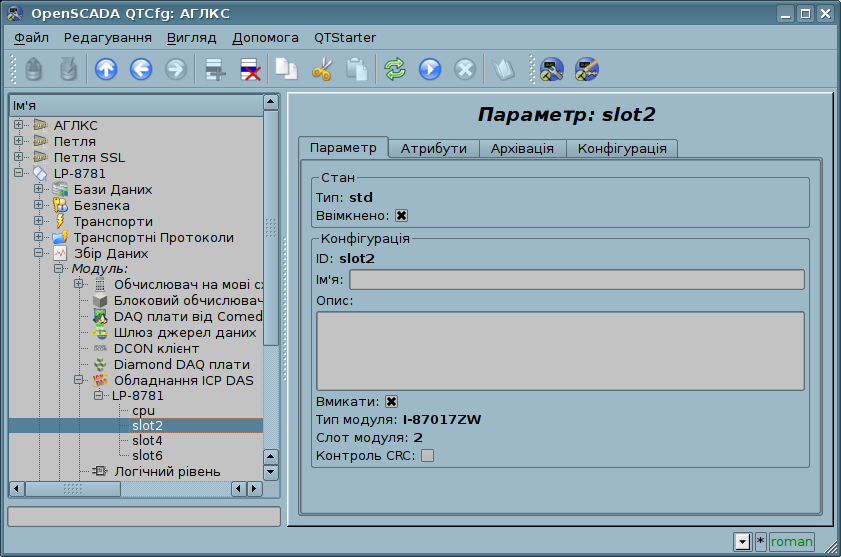Click the tree's horizontal scrollbar handle
Viewport: 841px width, 557px height.
[72, 489]
